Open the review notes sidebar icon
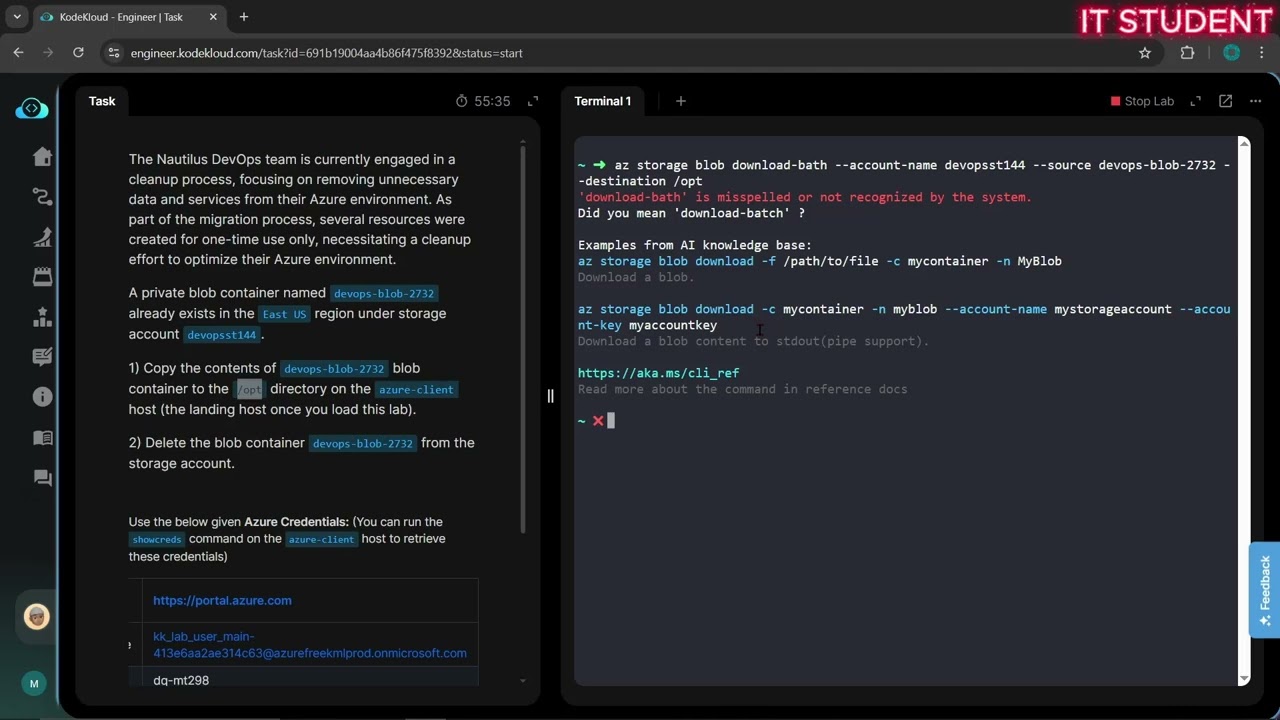 [42, 357]
